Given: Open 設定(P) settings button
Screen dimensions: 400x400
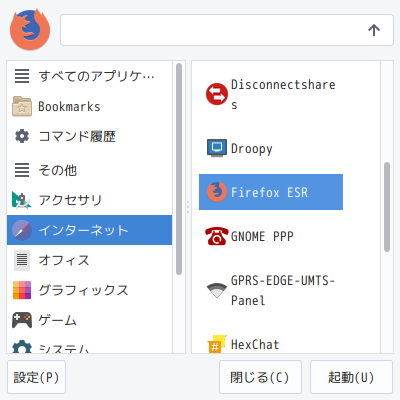Looking at the screenshot, I should 36,377.
